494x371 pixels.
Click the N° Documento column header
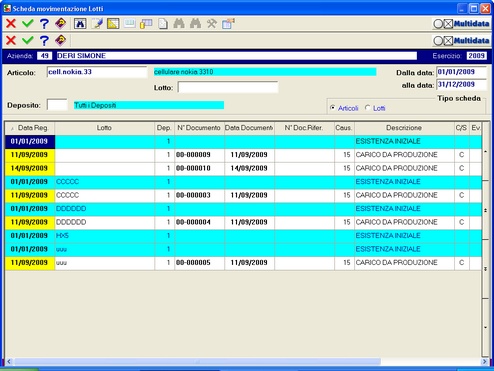199,128
